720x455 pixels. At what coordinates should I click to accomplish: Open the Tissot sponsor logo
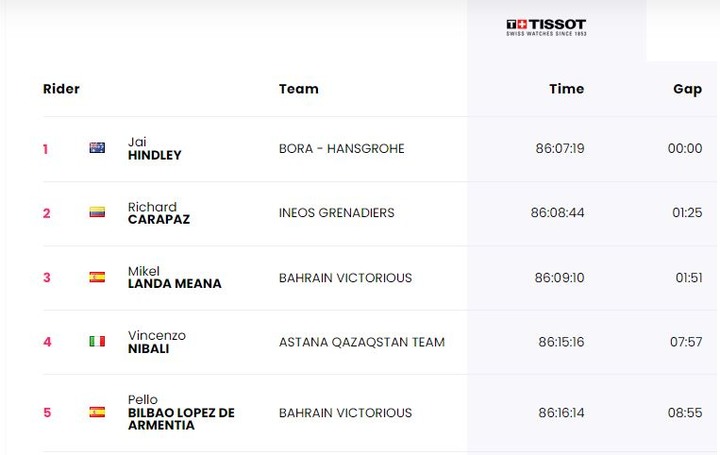[546, 28]
